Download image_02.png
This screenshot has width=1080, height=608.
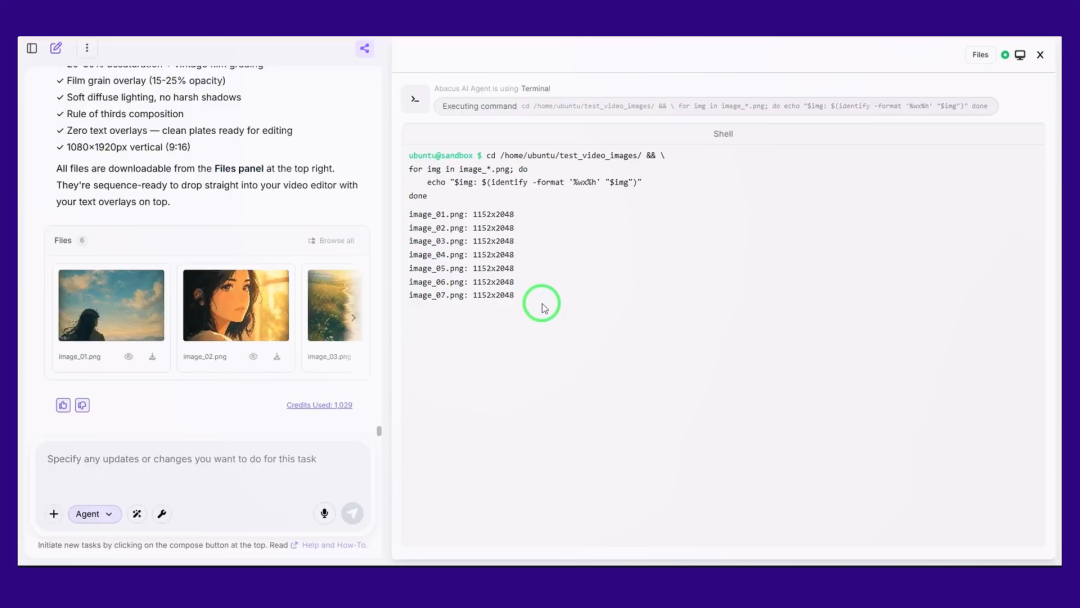(x=277, y=357)
